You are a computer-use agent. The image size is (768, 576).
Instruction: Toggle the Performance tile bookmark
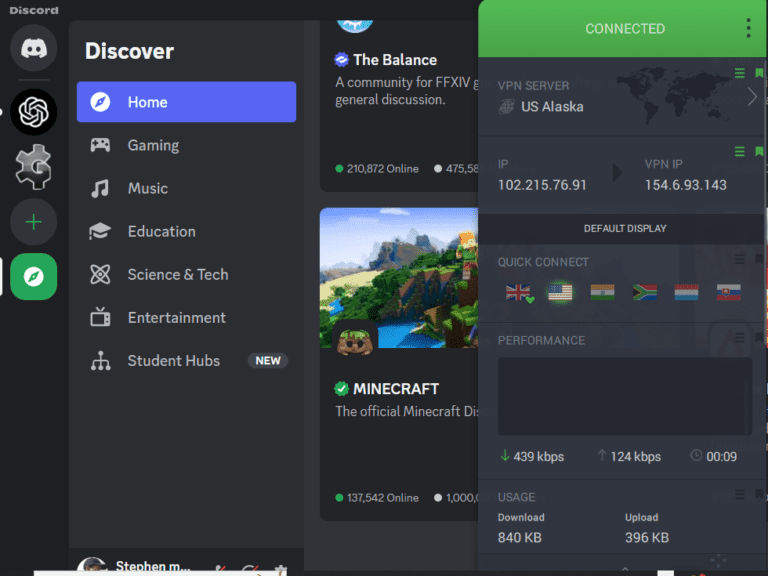point(759,337)
